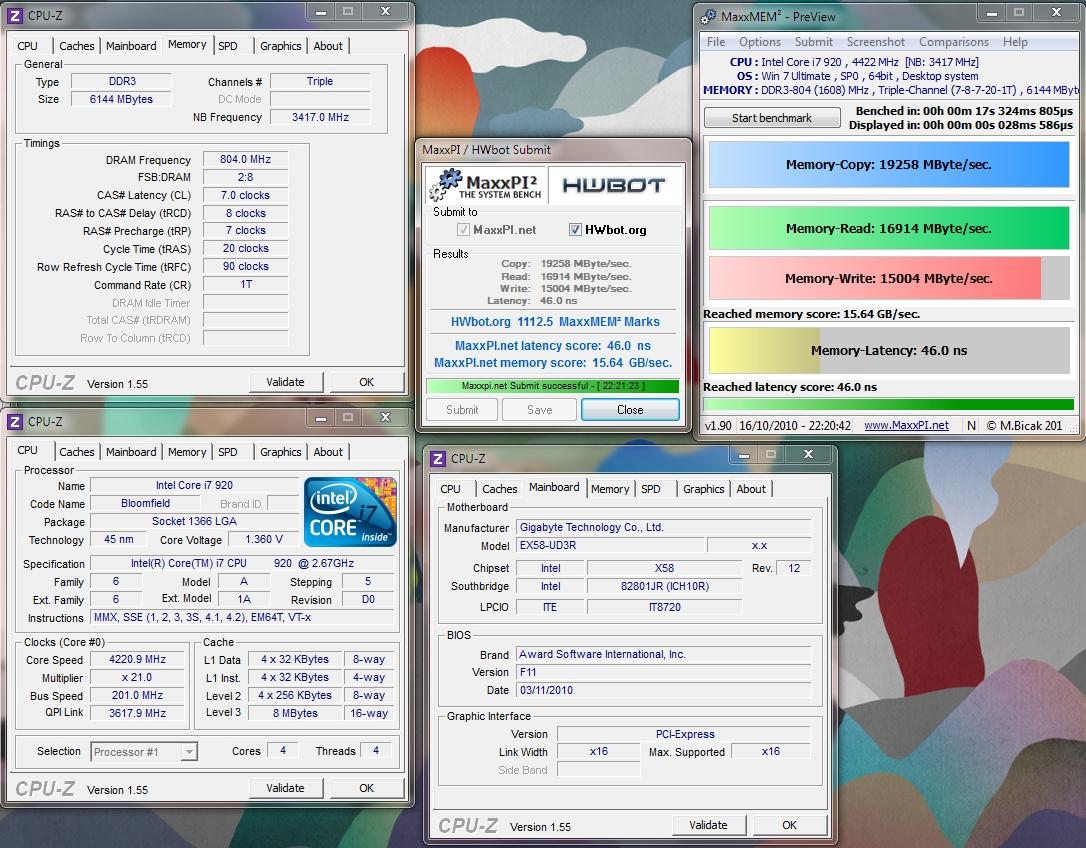Open About tab in top CPU-Z window
The width and height of the screenshot is (1086, 848).
coord(328,46)
